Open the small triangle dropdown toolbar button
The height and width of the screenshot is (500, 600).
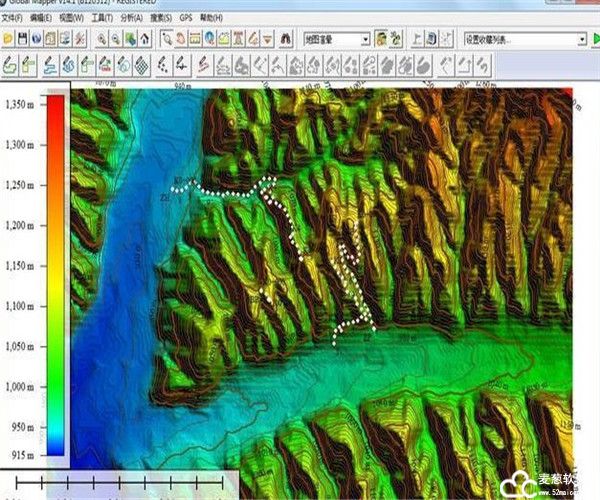(267, 39)
